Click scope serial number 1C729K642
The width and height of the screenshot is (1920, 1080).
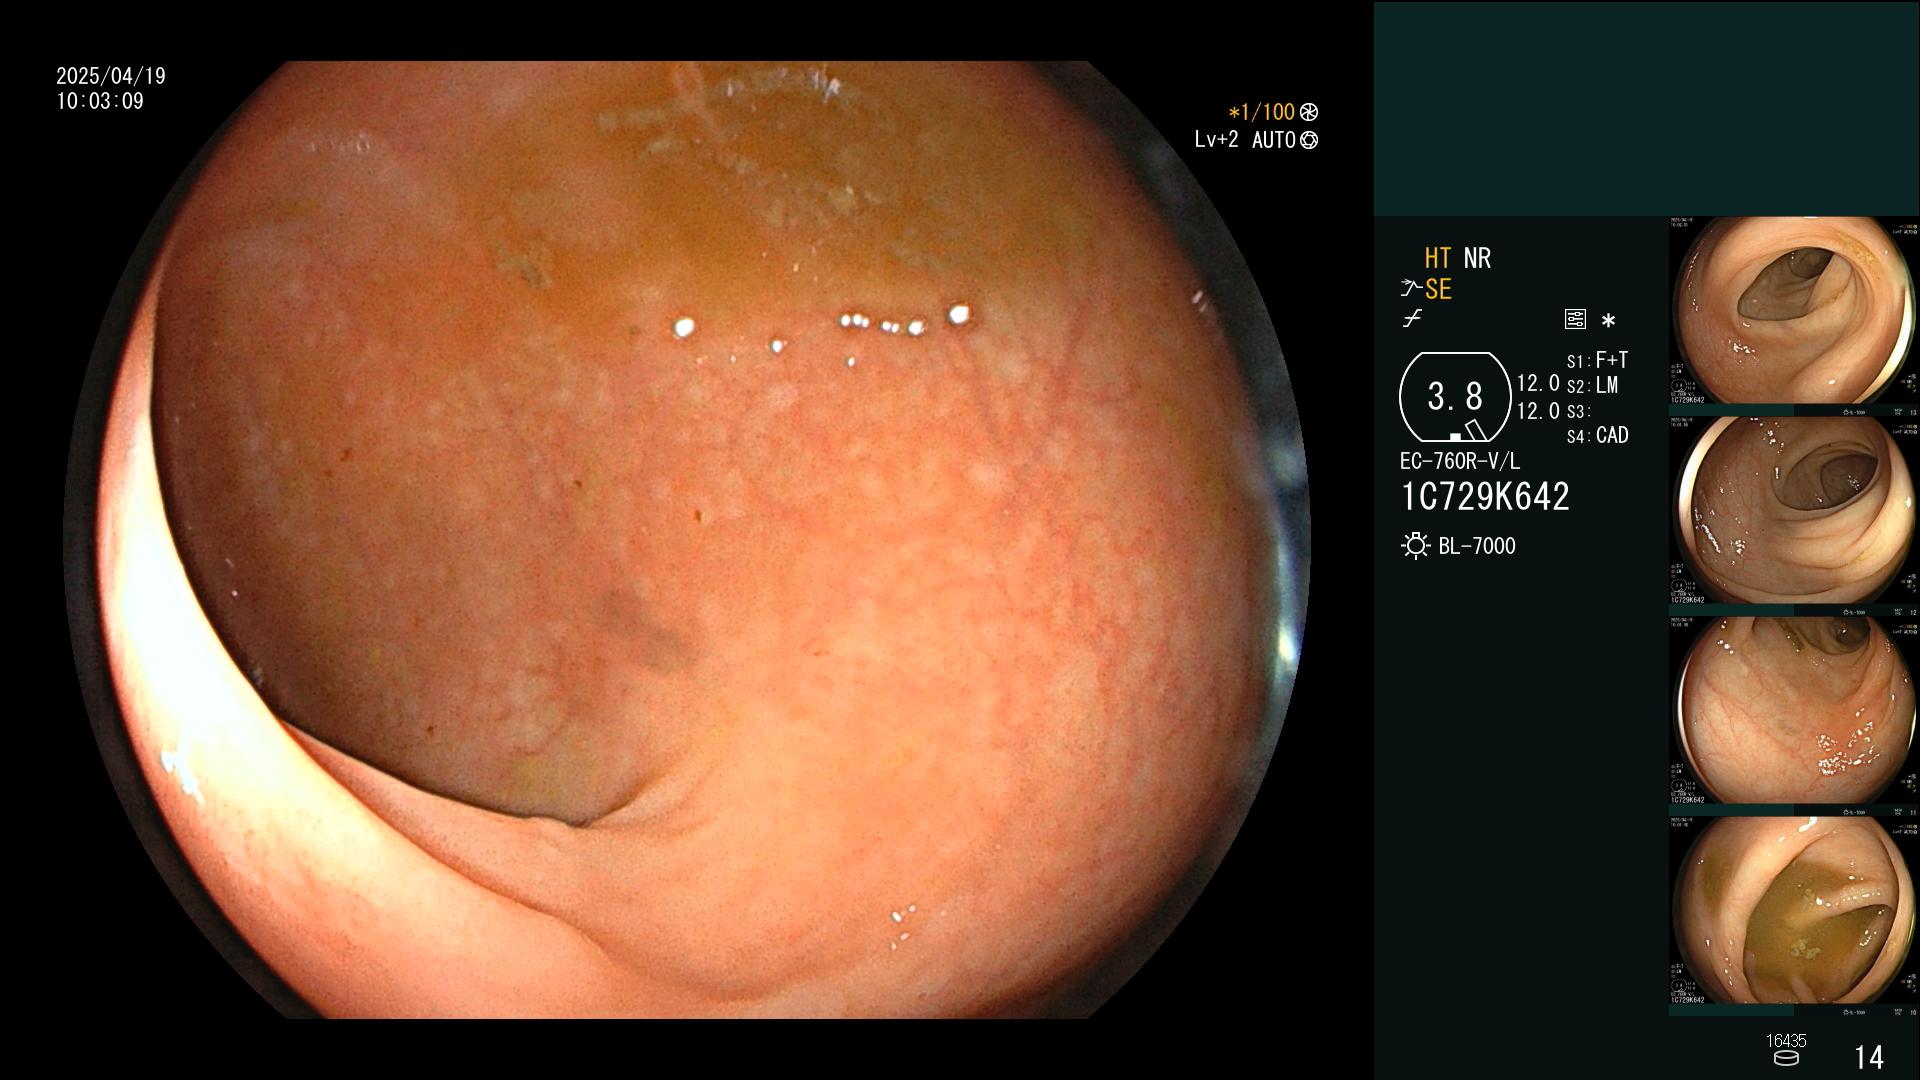(x=1485, y=497)
